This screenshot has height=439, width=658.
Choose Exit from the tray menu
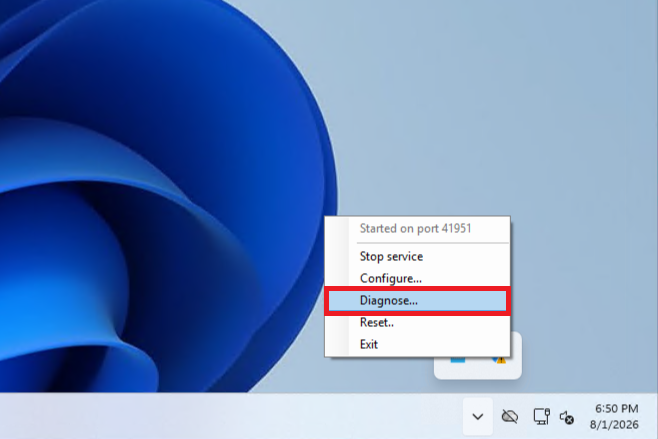417,344
